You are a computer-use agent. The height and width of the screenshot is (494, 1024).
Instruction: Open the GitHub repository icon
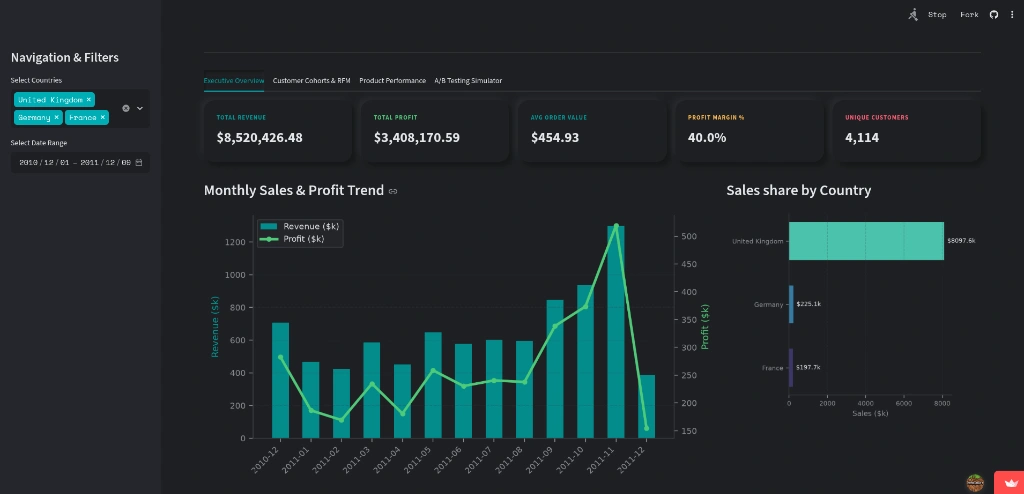994,14
